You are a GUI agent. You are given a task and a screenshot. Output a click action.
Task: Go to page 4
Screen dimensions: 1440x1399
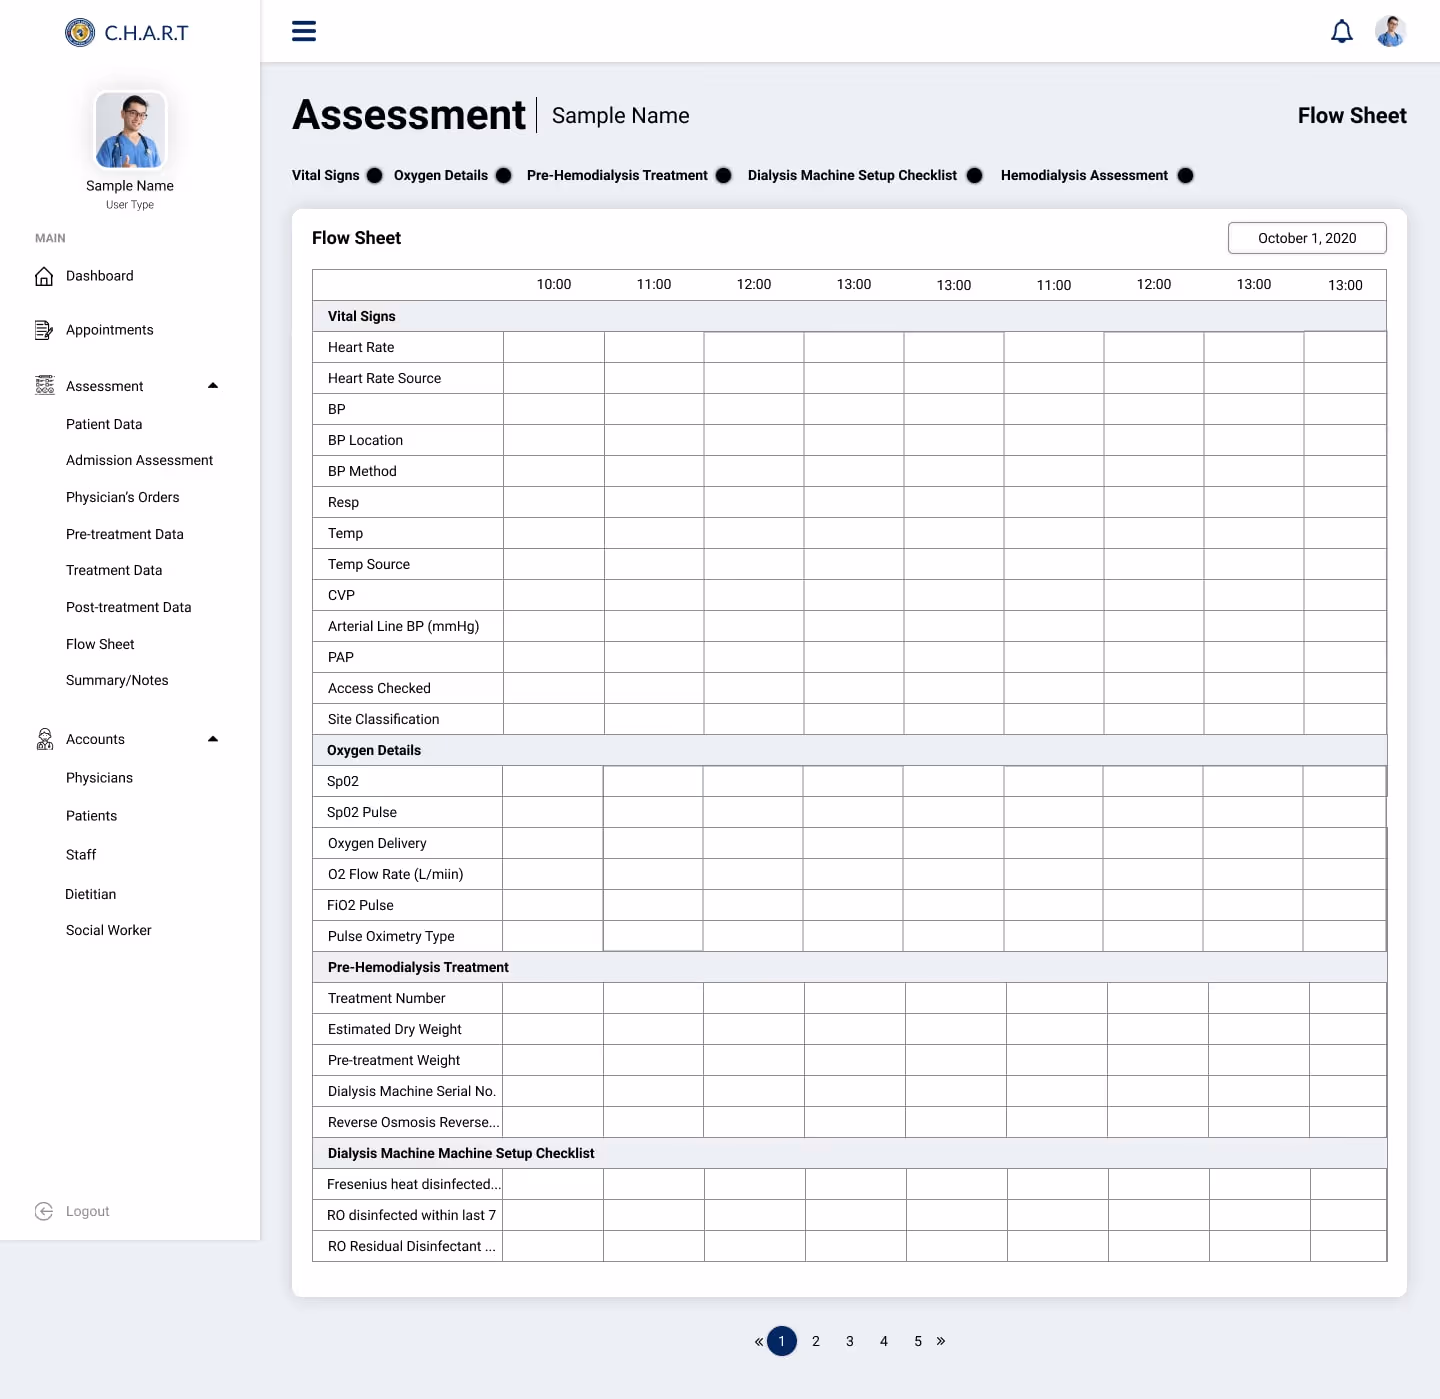coord(884,1341)
